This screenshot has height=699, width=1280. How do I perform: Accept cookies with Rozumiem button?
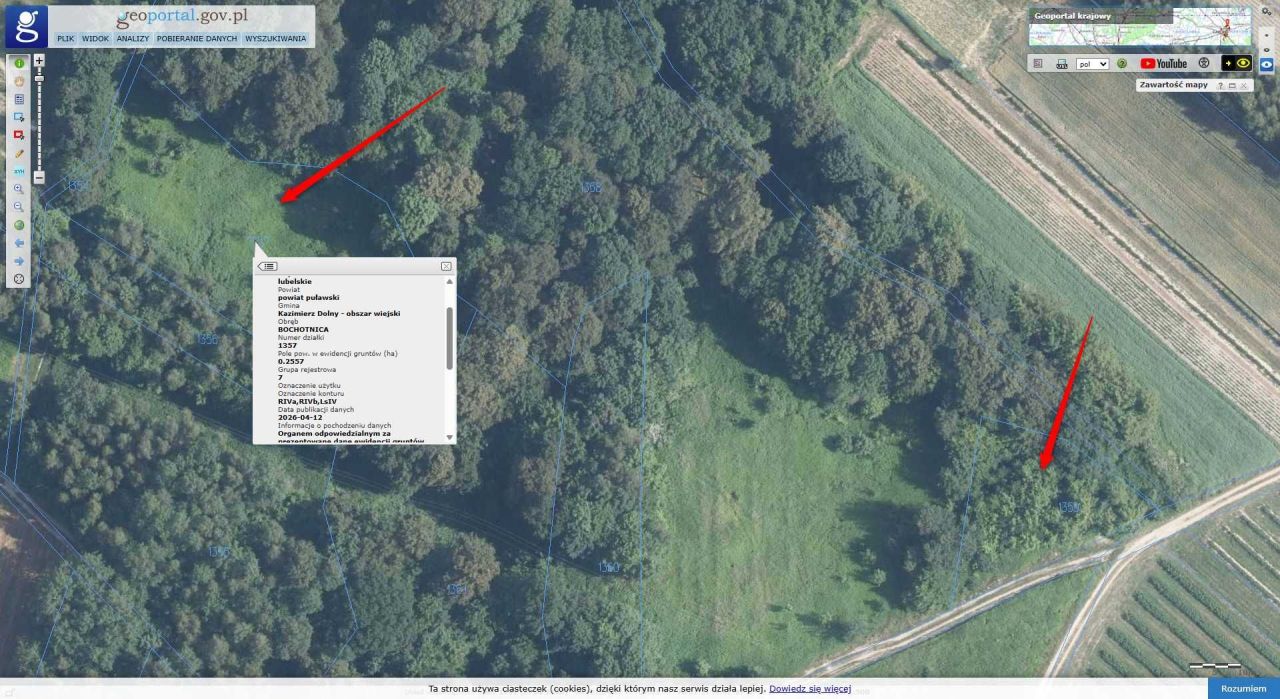(x=1244, y=688)
